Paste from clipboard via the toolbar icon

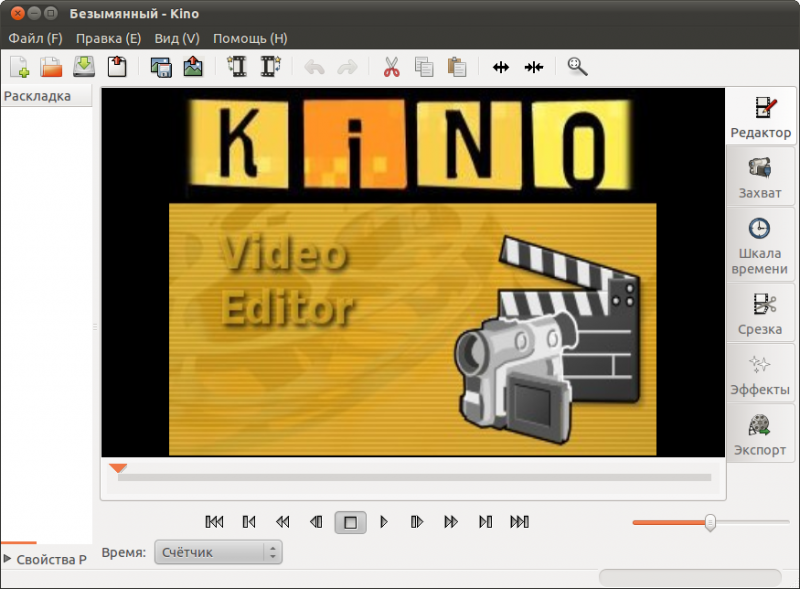click(457, 67)
